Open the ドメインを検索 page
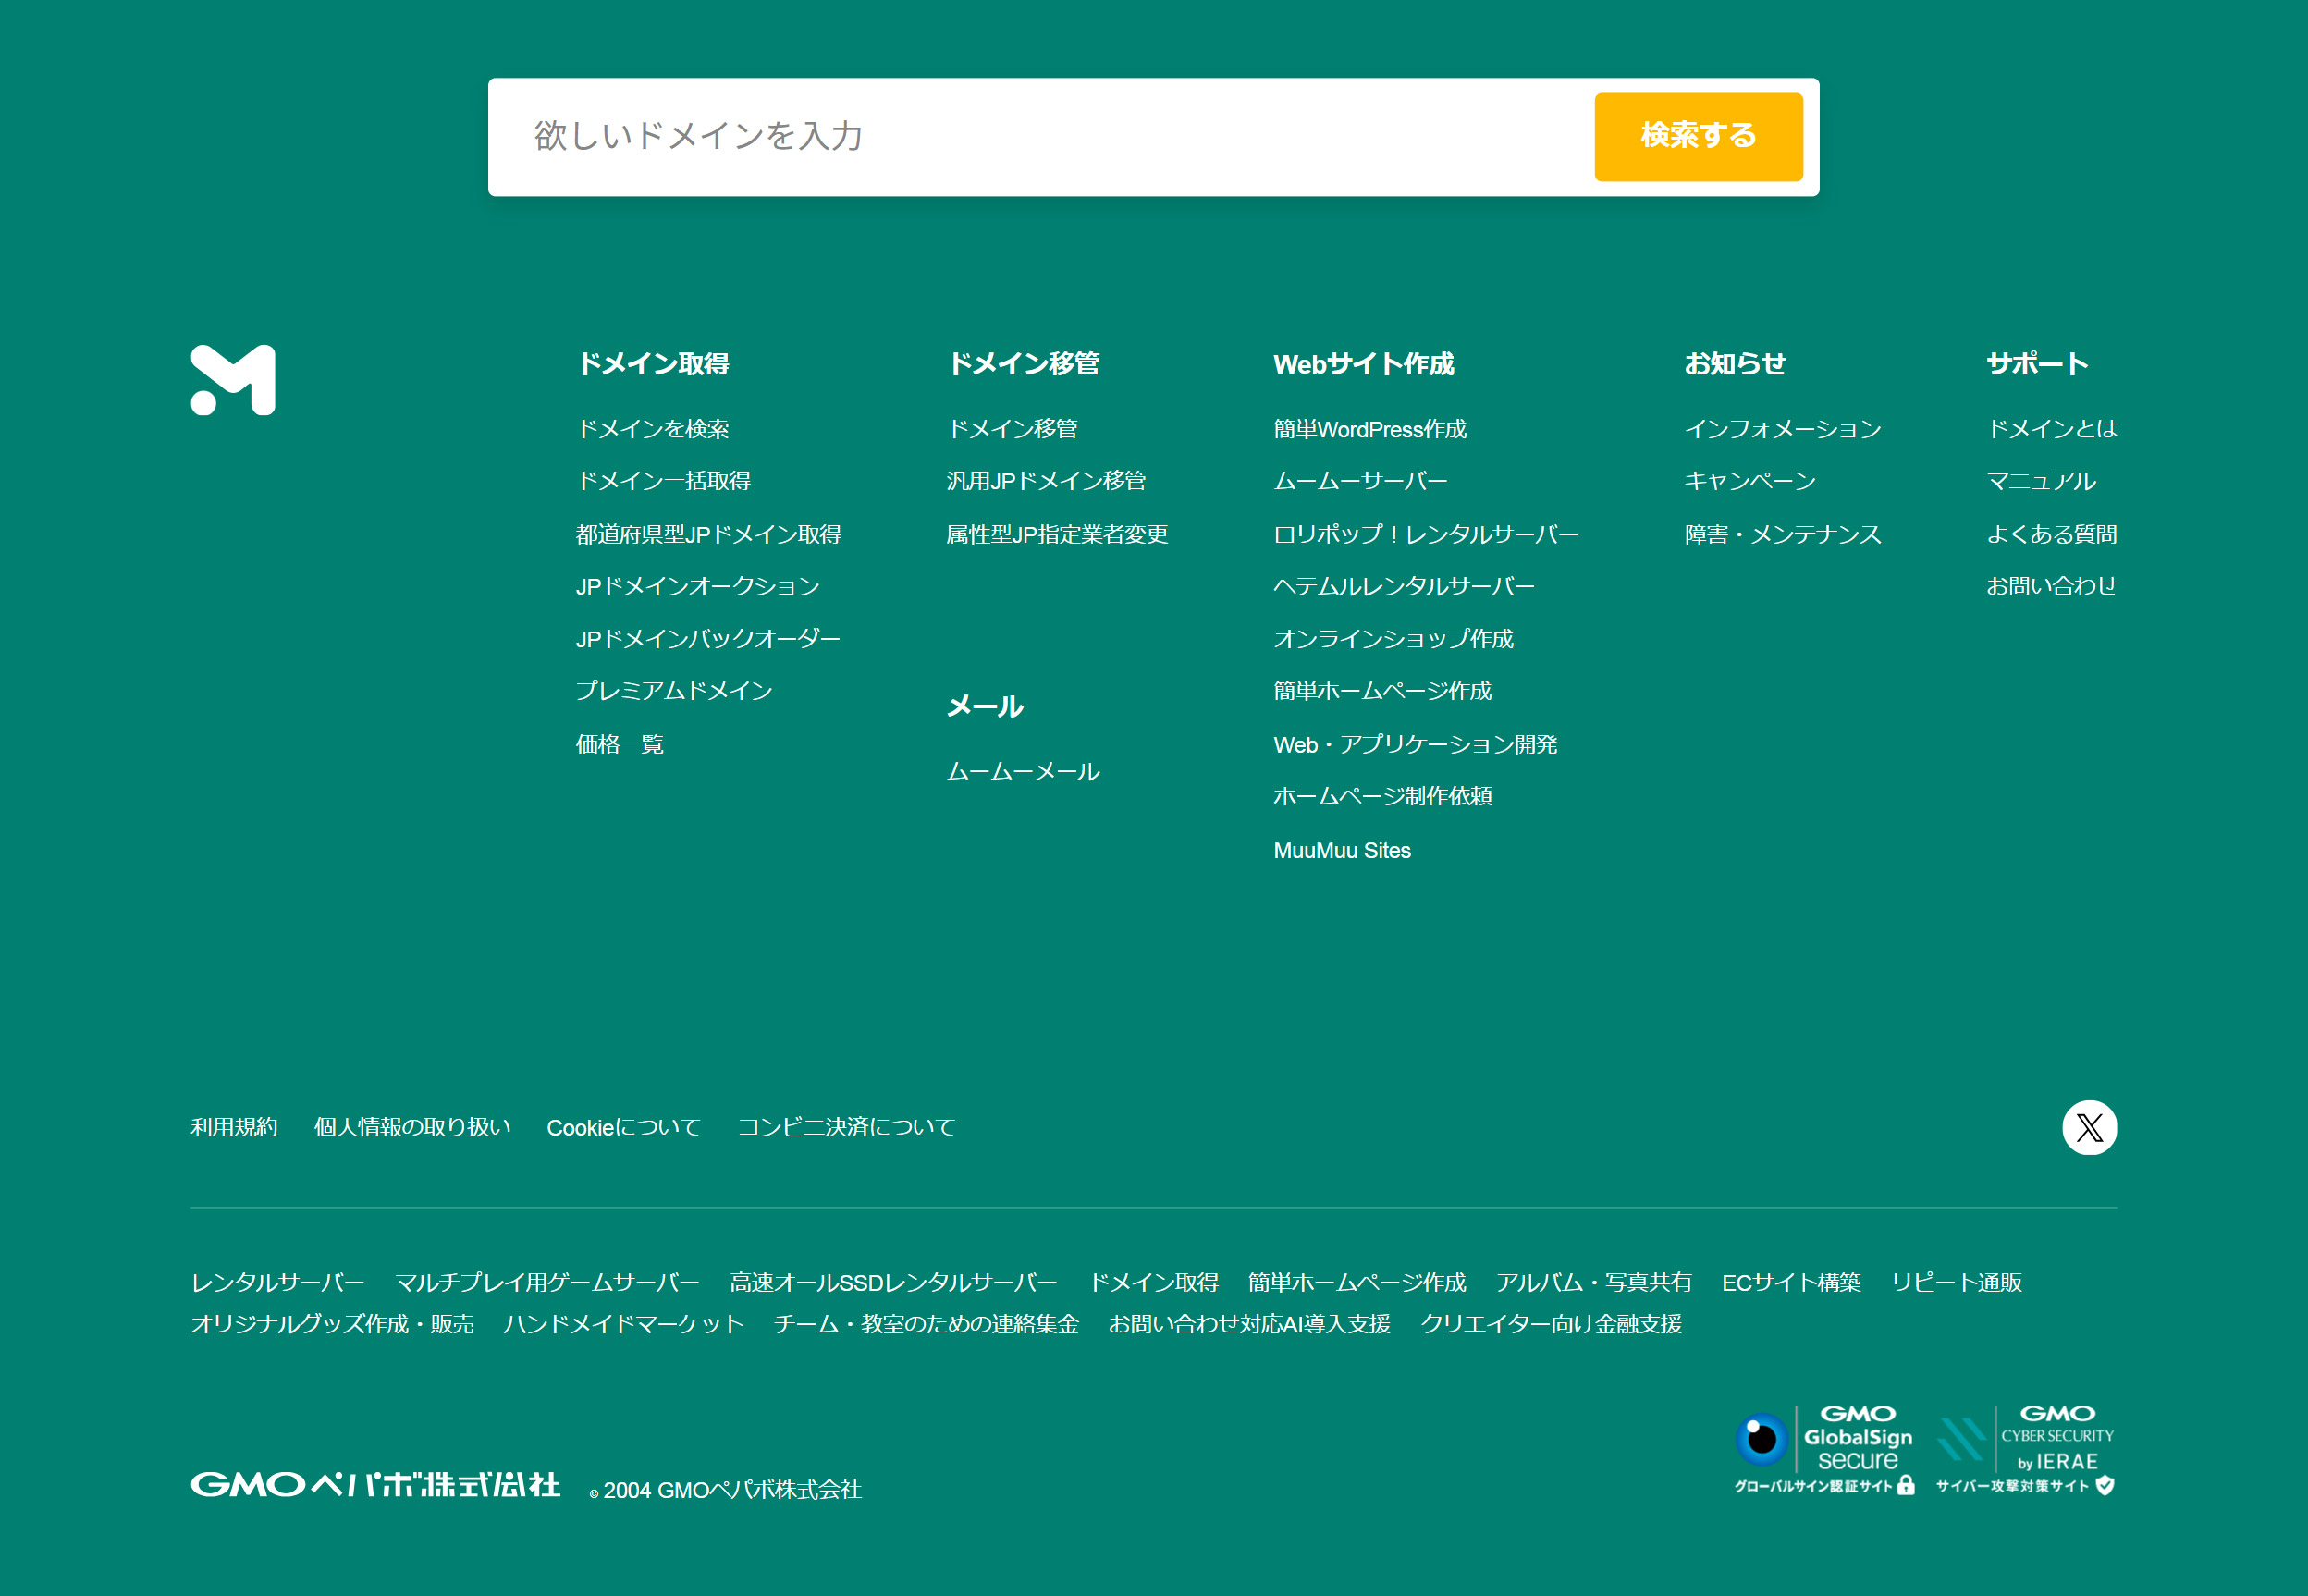 pos(655,428)
